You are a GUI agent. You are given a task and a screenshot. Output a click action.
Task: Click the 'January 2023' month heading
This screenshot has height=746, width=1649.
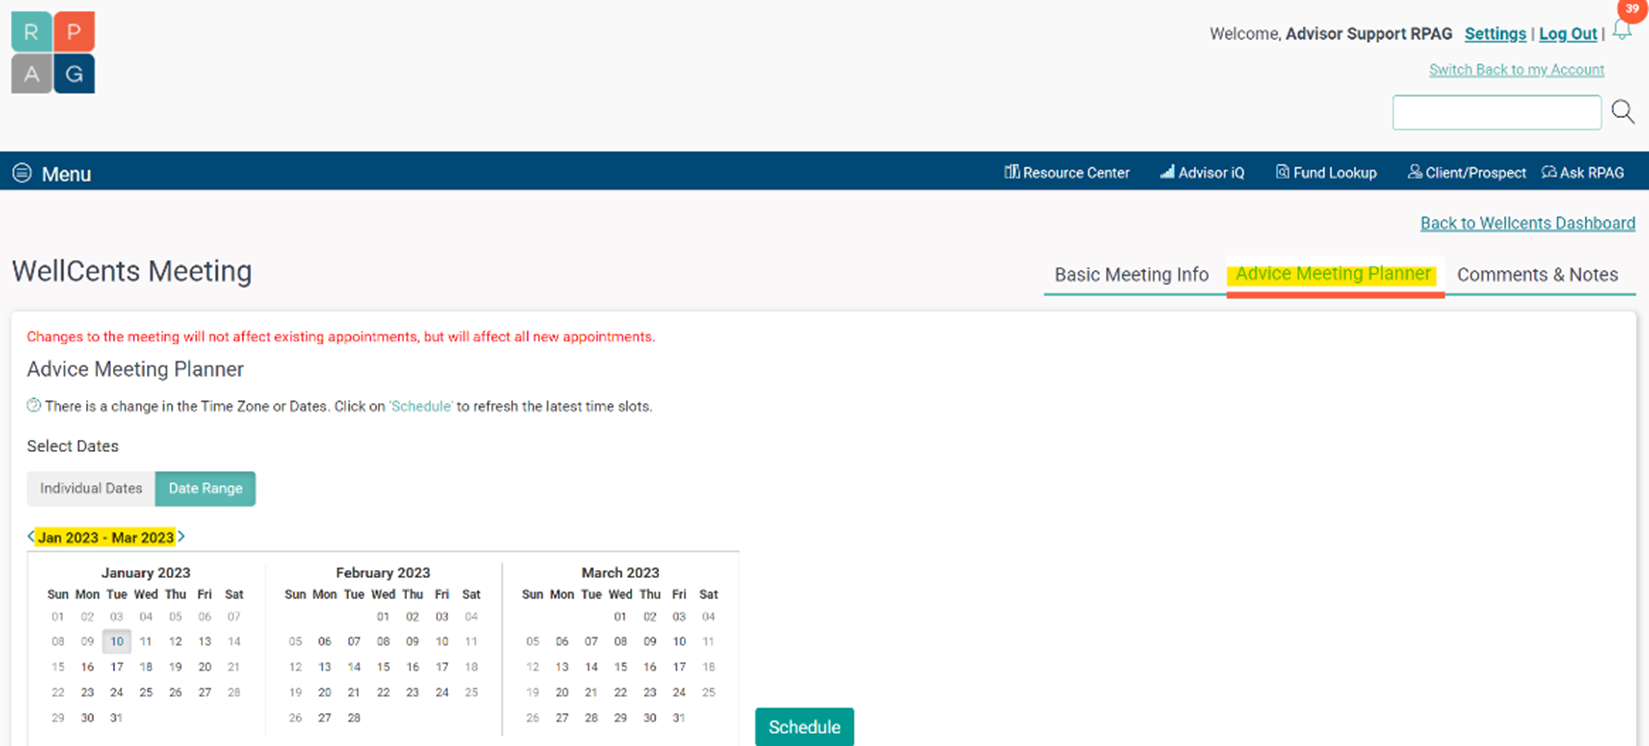(x=146, y=573)
